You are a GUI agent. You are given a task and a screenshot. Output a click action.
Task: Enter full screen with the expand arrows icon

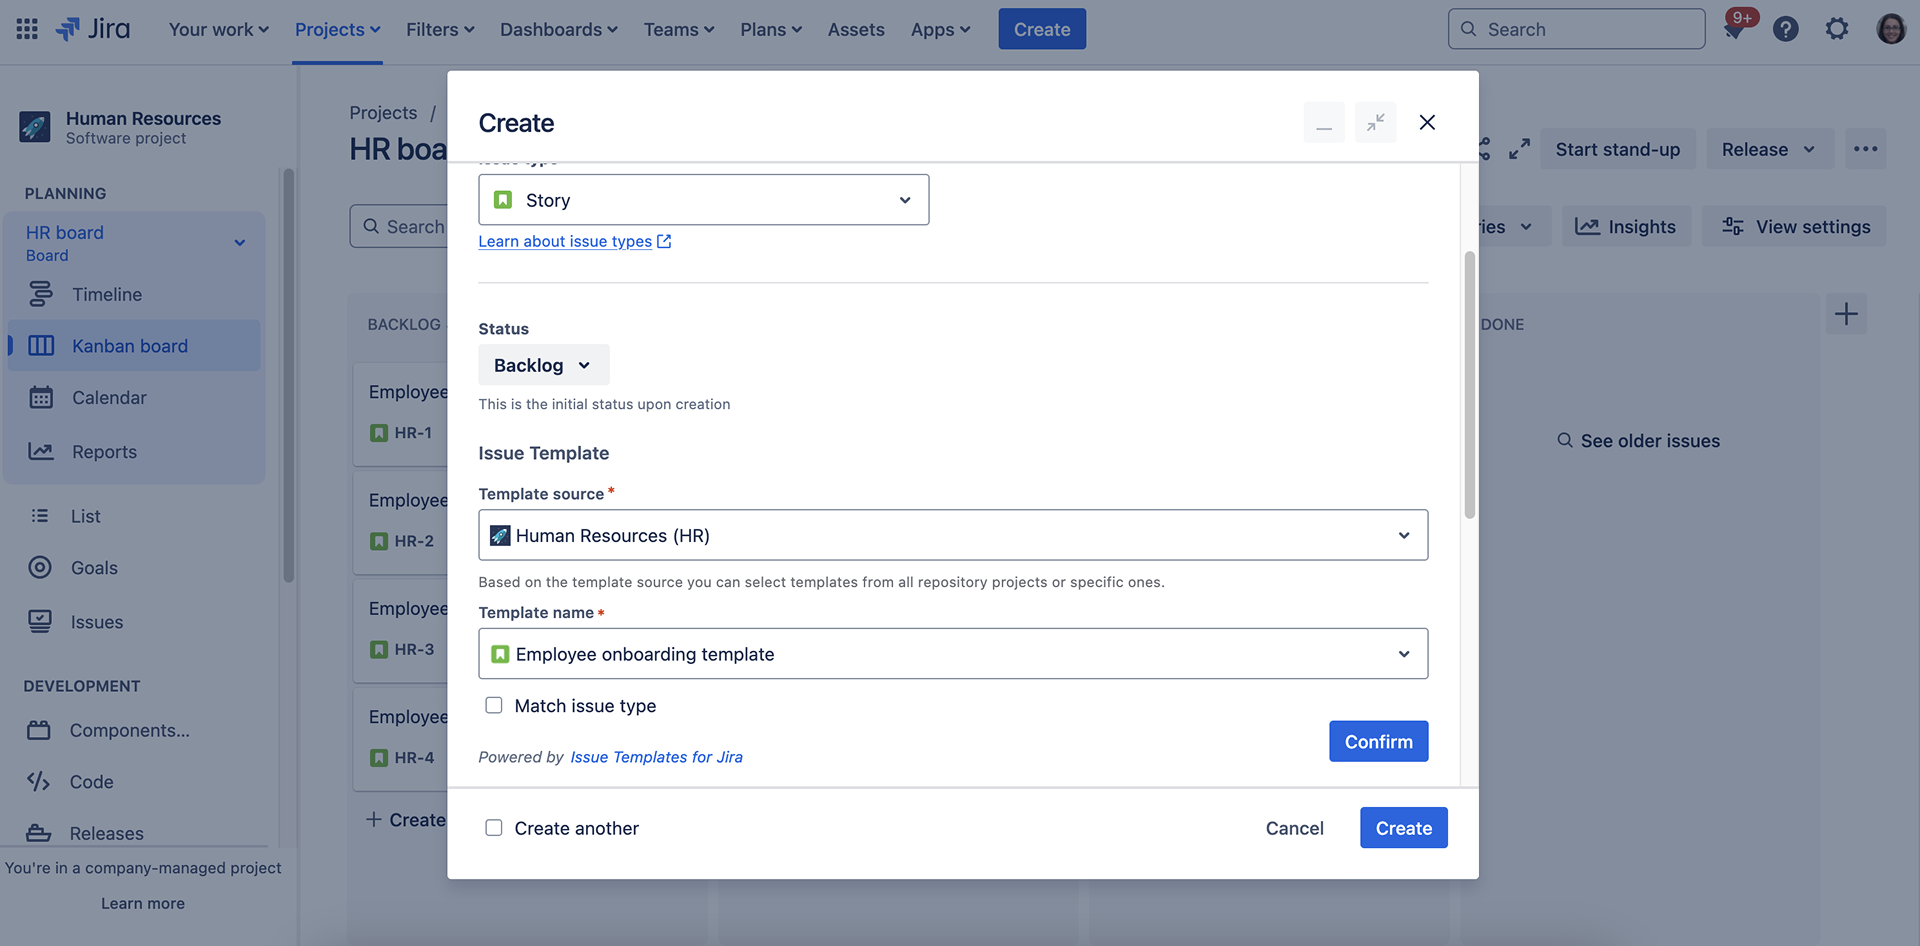tap(1519, 149)
